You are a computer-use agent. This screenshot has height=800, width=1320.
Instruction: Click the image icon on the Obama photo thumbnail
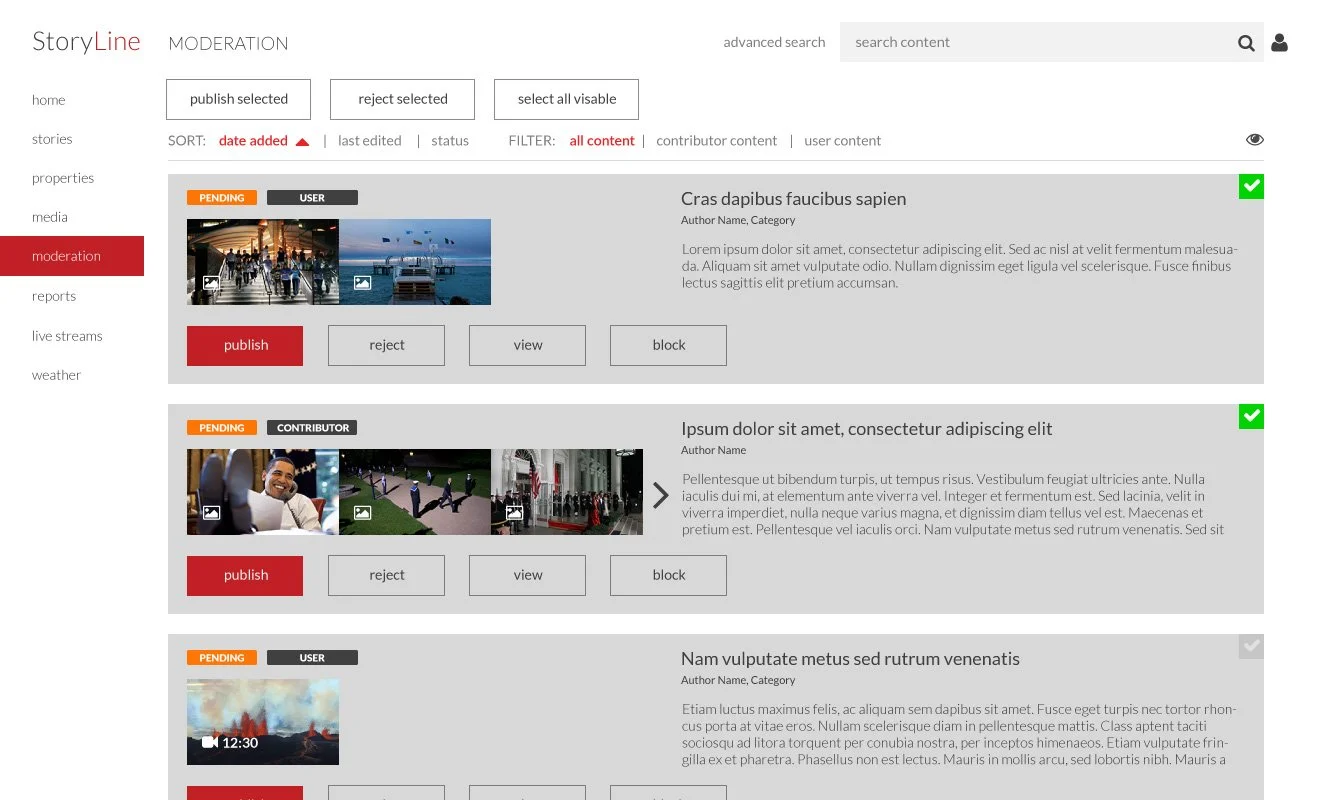(x=211, y=512)
